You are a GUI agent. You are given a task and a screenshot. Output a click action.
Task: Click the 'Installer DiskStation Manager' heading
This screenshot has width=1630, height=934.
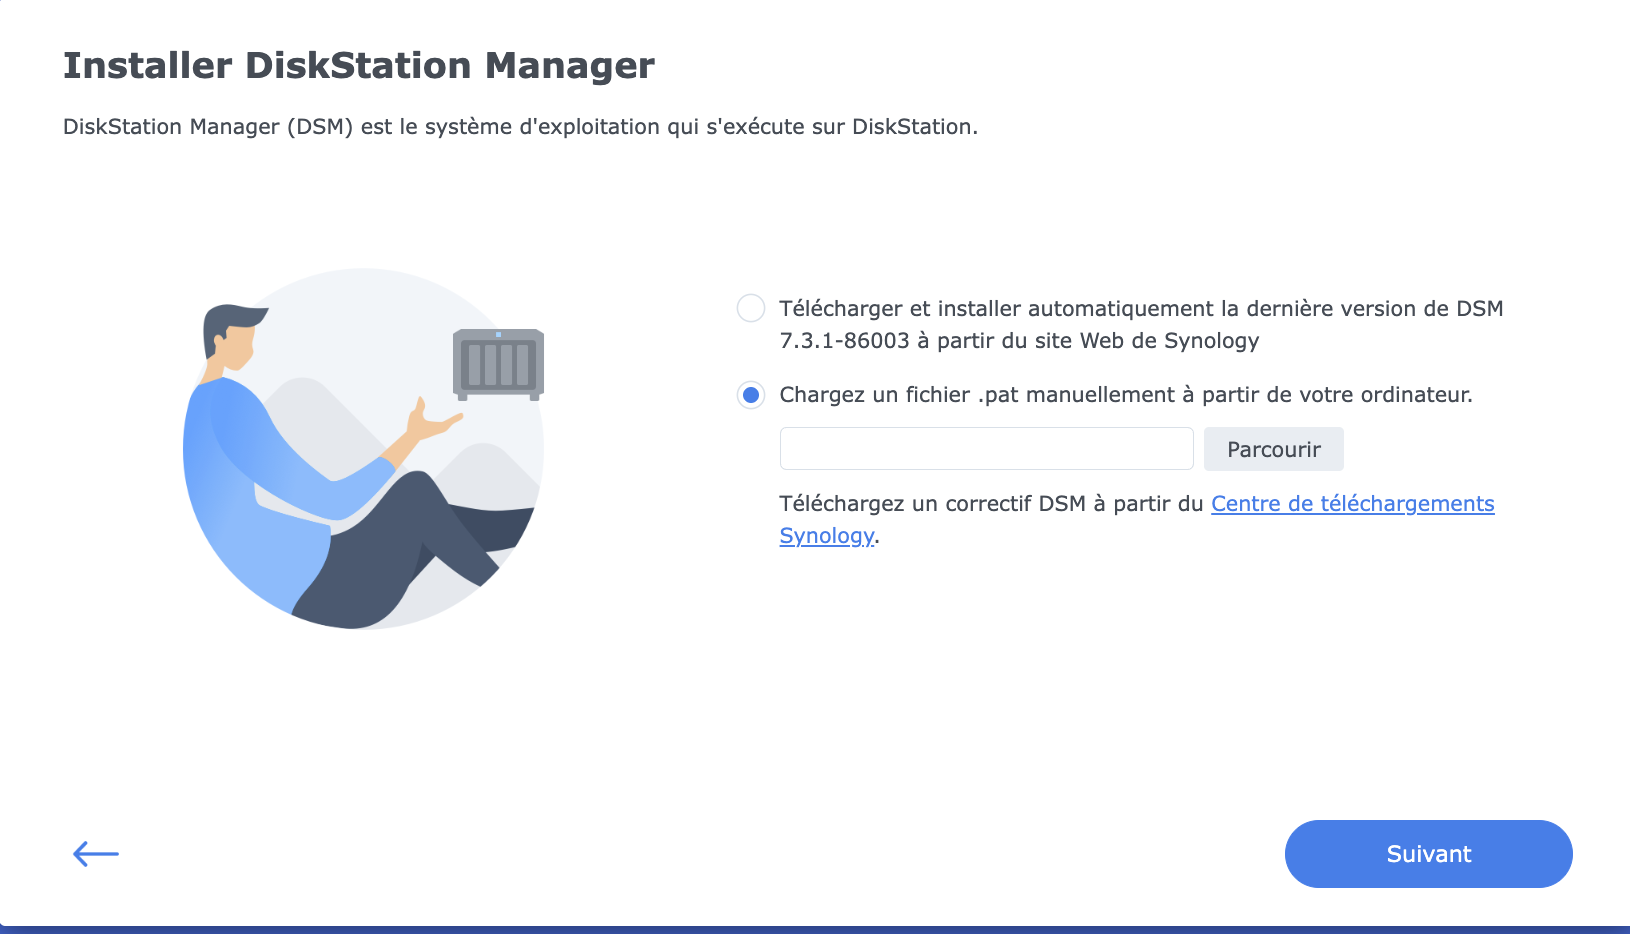pyautogui.click(x=359, y=66)
